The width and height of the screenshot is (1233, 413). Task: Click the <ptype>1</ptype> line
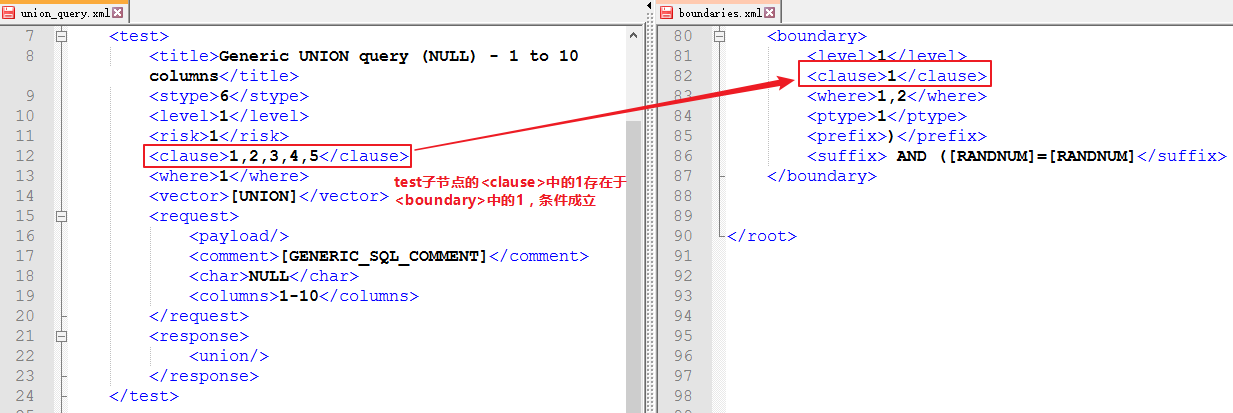coord(887,116)
